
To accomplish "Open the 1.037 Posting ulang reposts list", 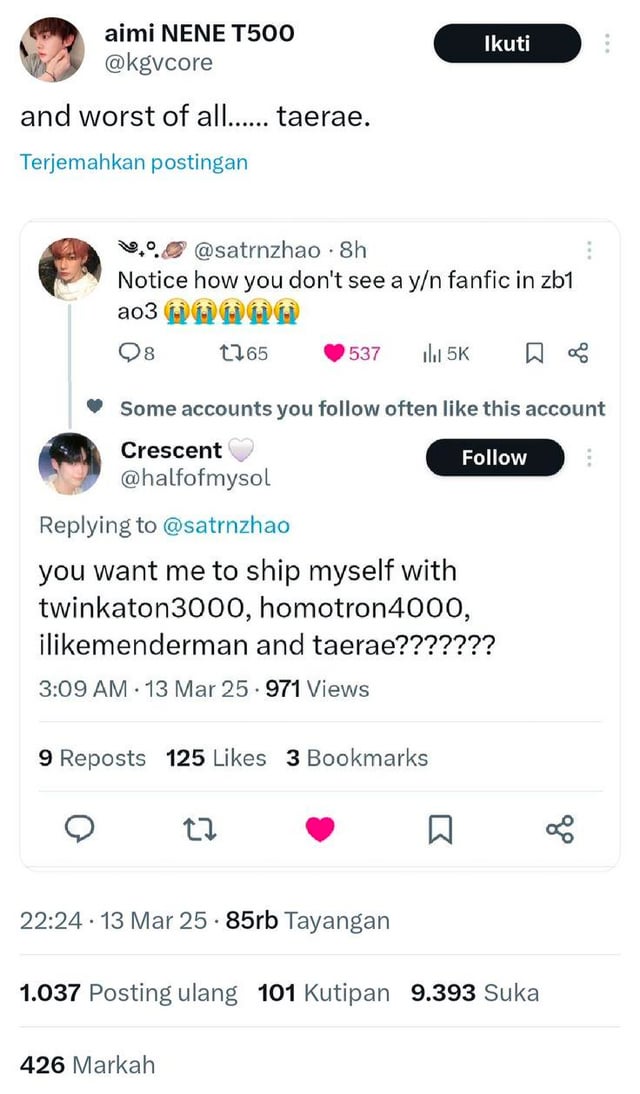I will (x=129, y=993).
